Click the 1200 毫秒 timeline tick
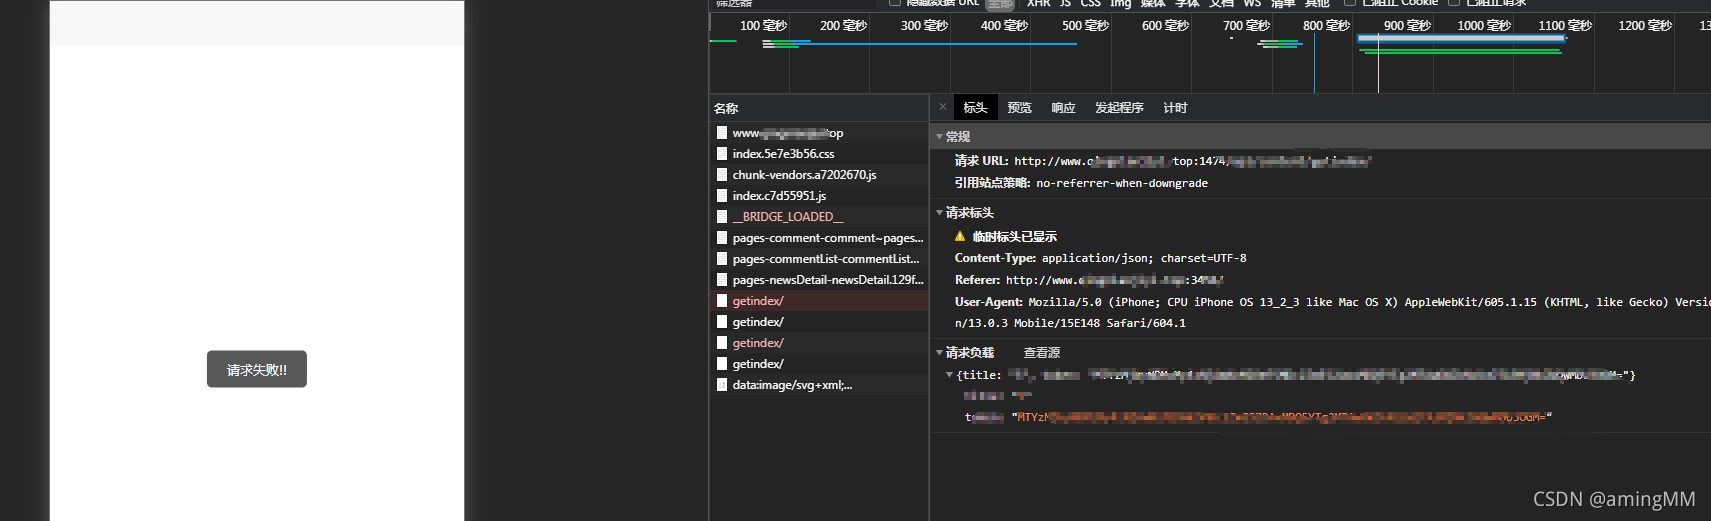1711x521 pixels. (1645, 26)
